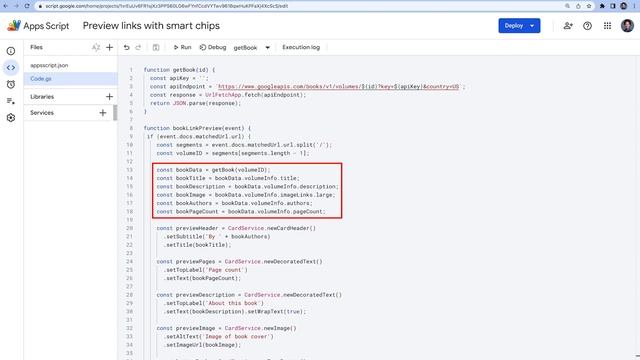
Task: Debug the selected function
Action: (213, 47)
